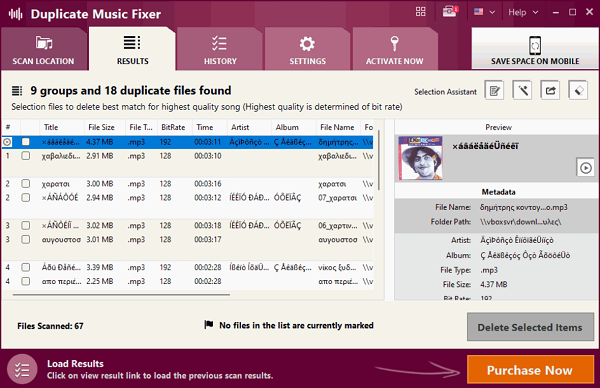Click the File T... column header

click(141, 127)
